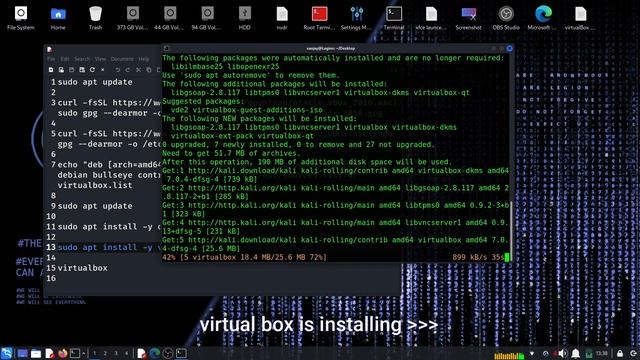Focus OBS window button in taskbar

click(168, 353)
